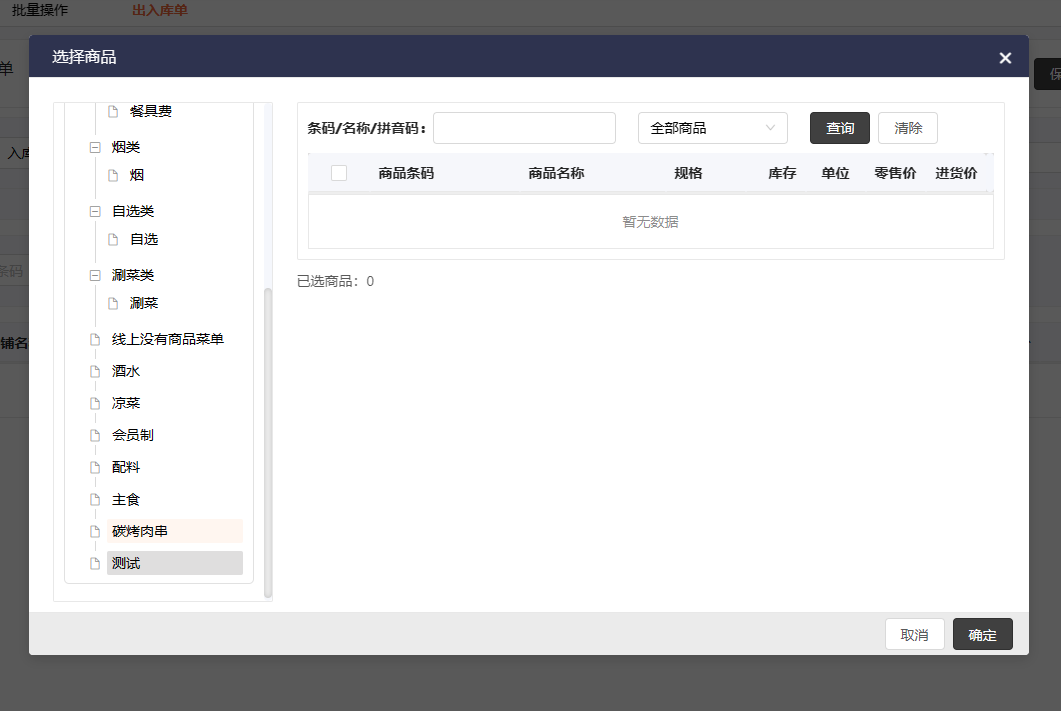The width and height of the screenshot is (1061, 711).
Task: Click the 条码/名称/拼音码 search input field
Action: point(524,128)
